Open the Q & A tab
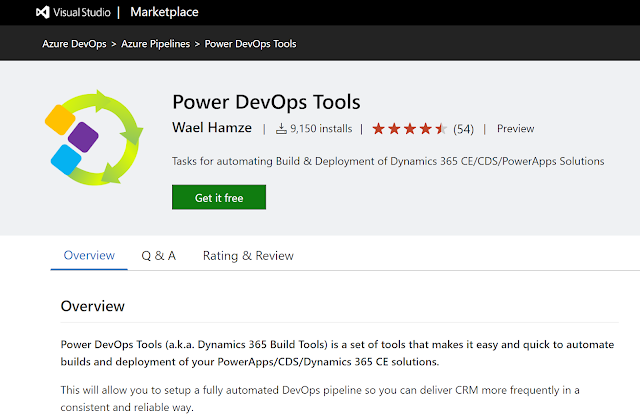The height and width of the screenshot is (415, 640). (x=159, y=256)
